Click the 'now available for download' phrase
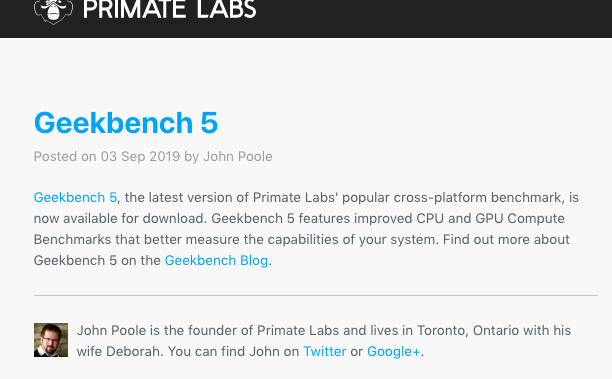Image resolution: width=612 pixels, height=379 pixels. point(119,219)
